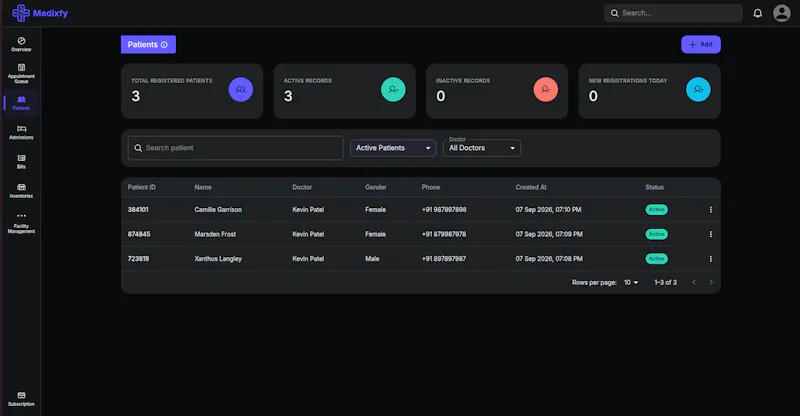Viewport: 800px width, 416px height.
Task: Select patient ID 384101
Action: tap(138, 210)
